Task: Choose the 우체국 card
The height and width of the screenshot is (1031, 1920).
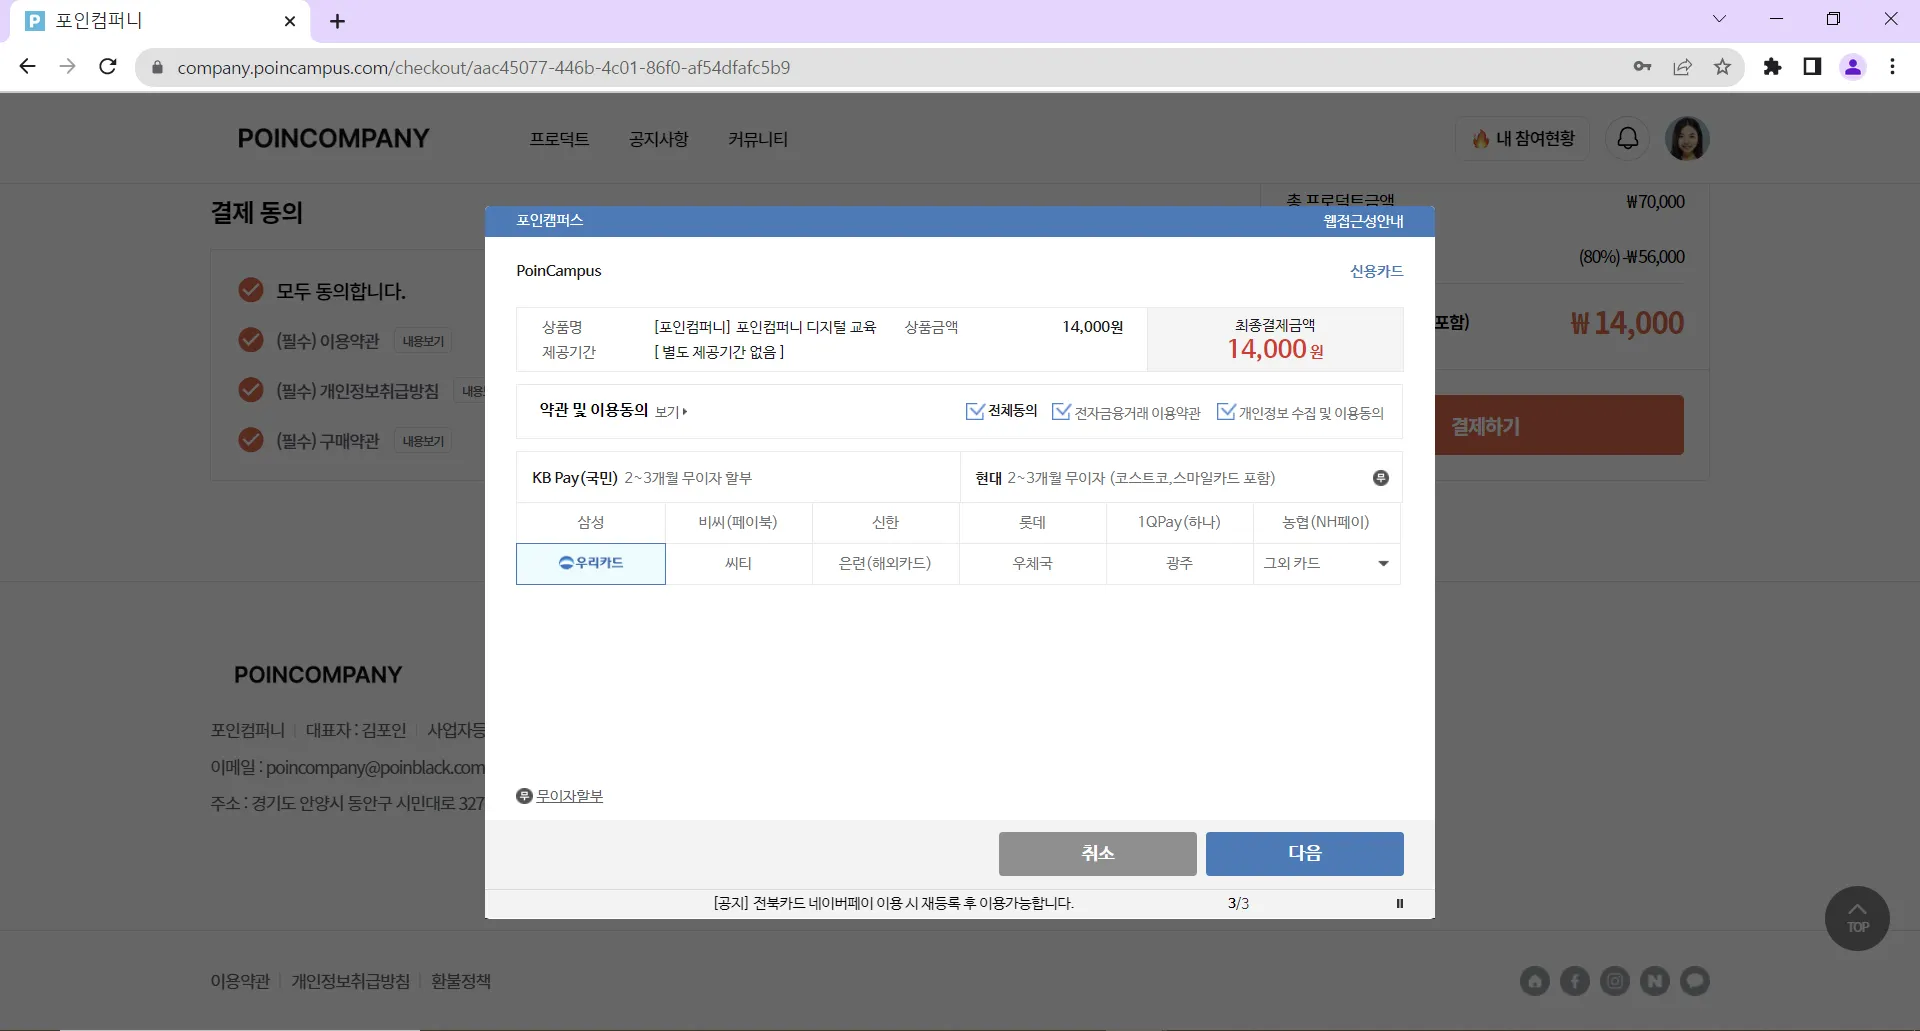Action: pyautogui.click(x=1032, y=564)
